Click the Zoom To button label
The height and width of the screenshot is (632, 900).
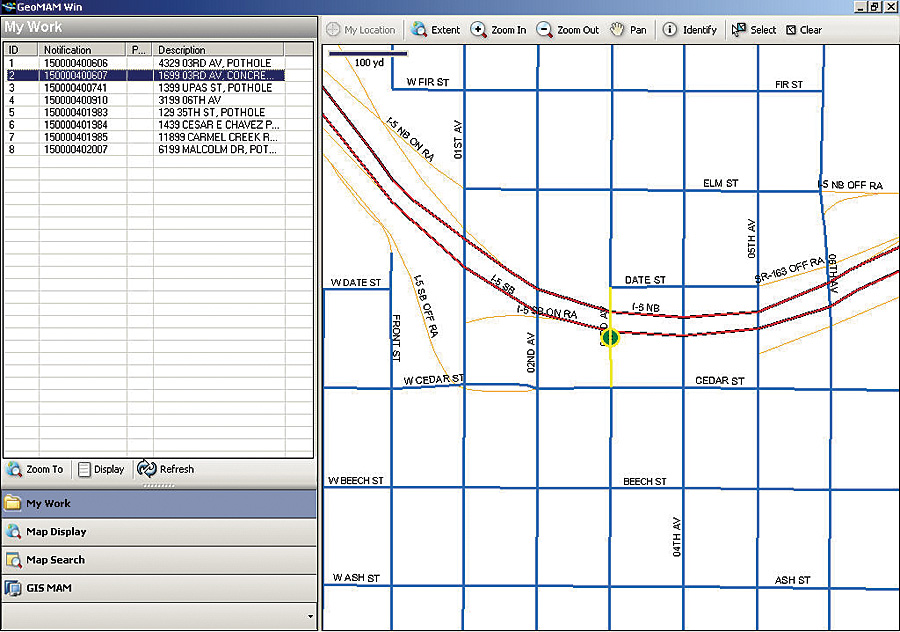pos(45,469)
